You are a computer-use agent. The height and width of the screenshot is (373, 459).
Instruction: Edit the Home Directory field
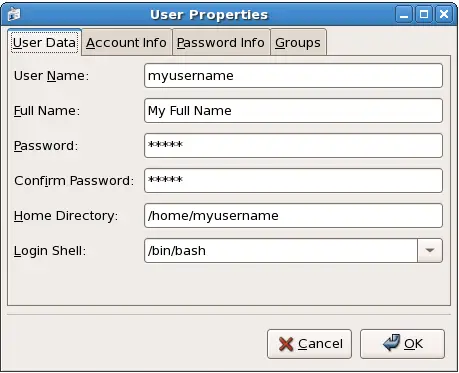293,216
